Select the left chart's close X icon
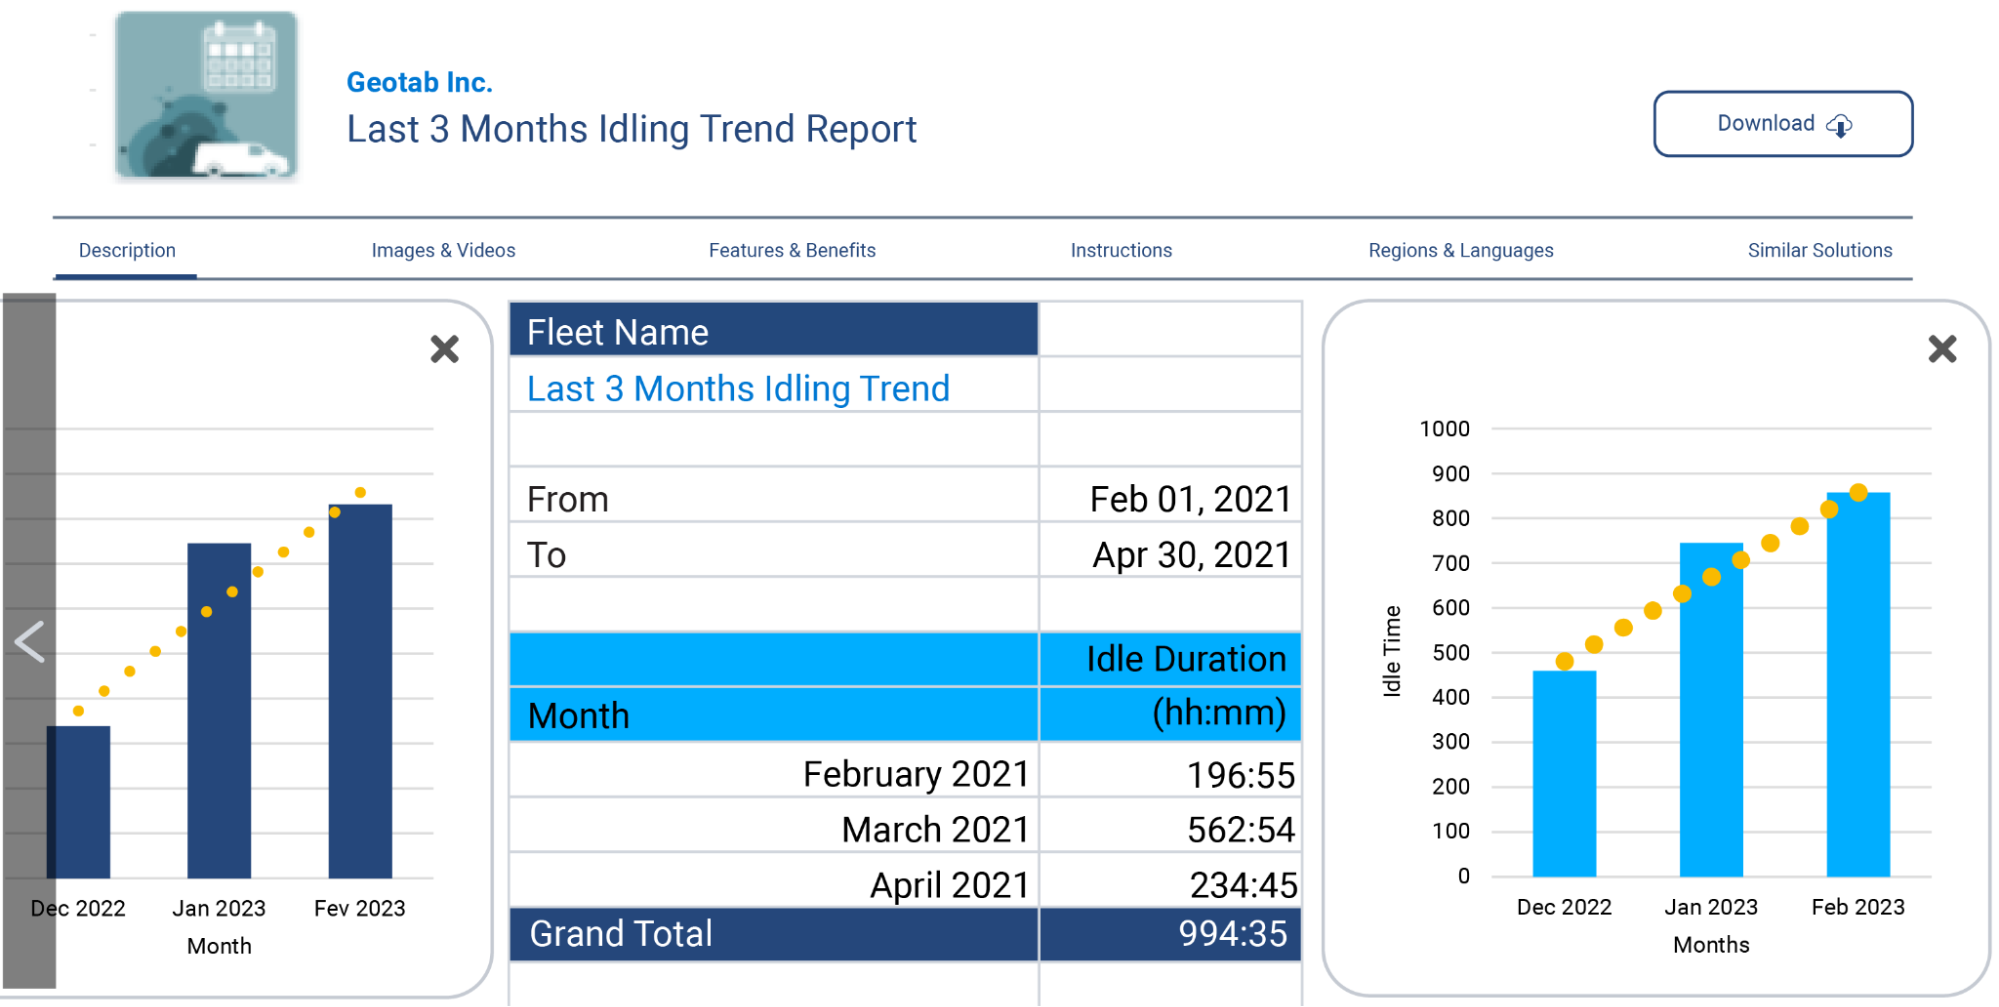 444,349
